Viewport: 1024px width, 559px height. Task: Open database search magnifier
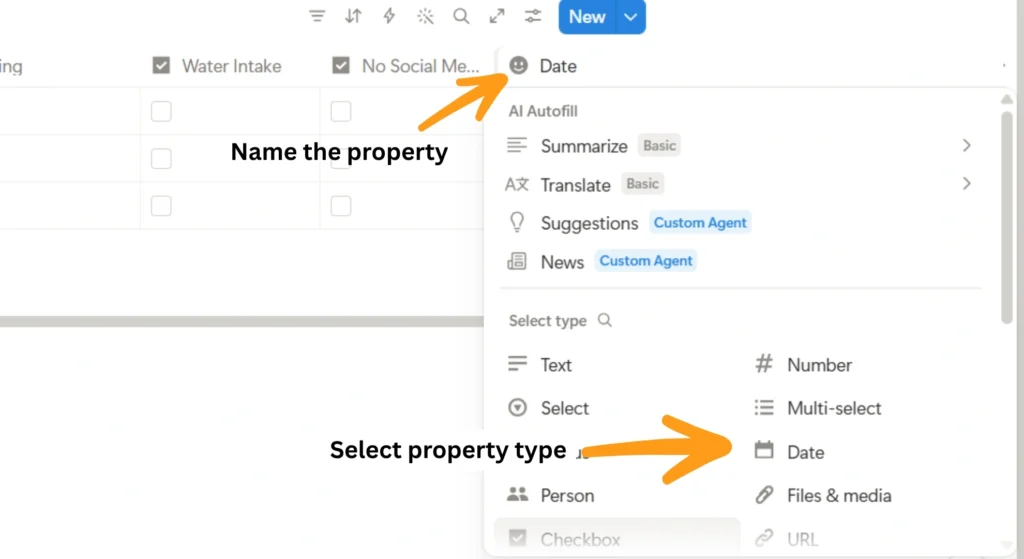coord(461,16)
